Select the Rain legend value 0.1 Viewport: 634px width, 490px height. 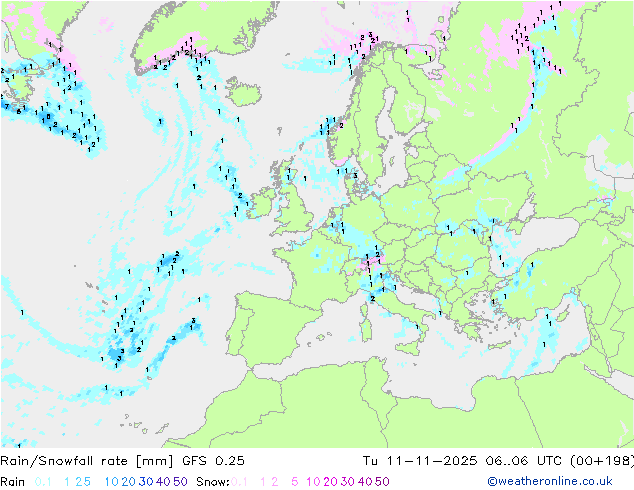(x=43, y=482)
